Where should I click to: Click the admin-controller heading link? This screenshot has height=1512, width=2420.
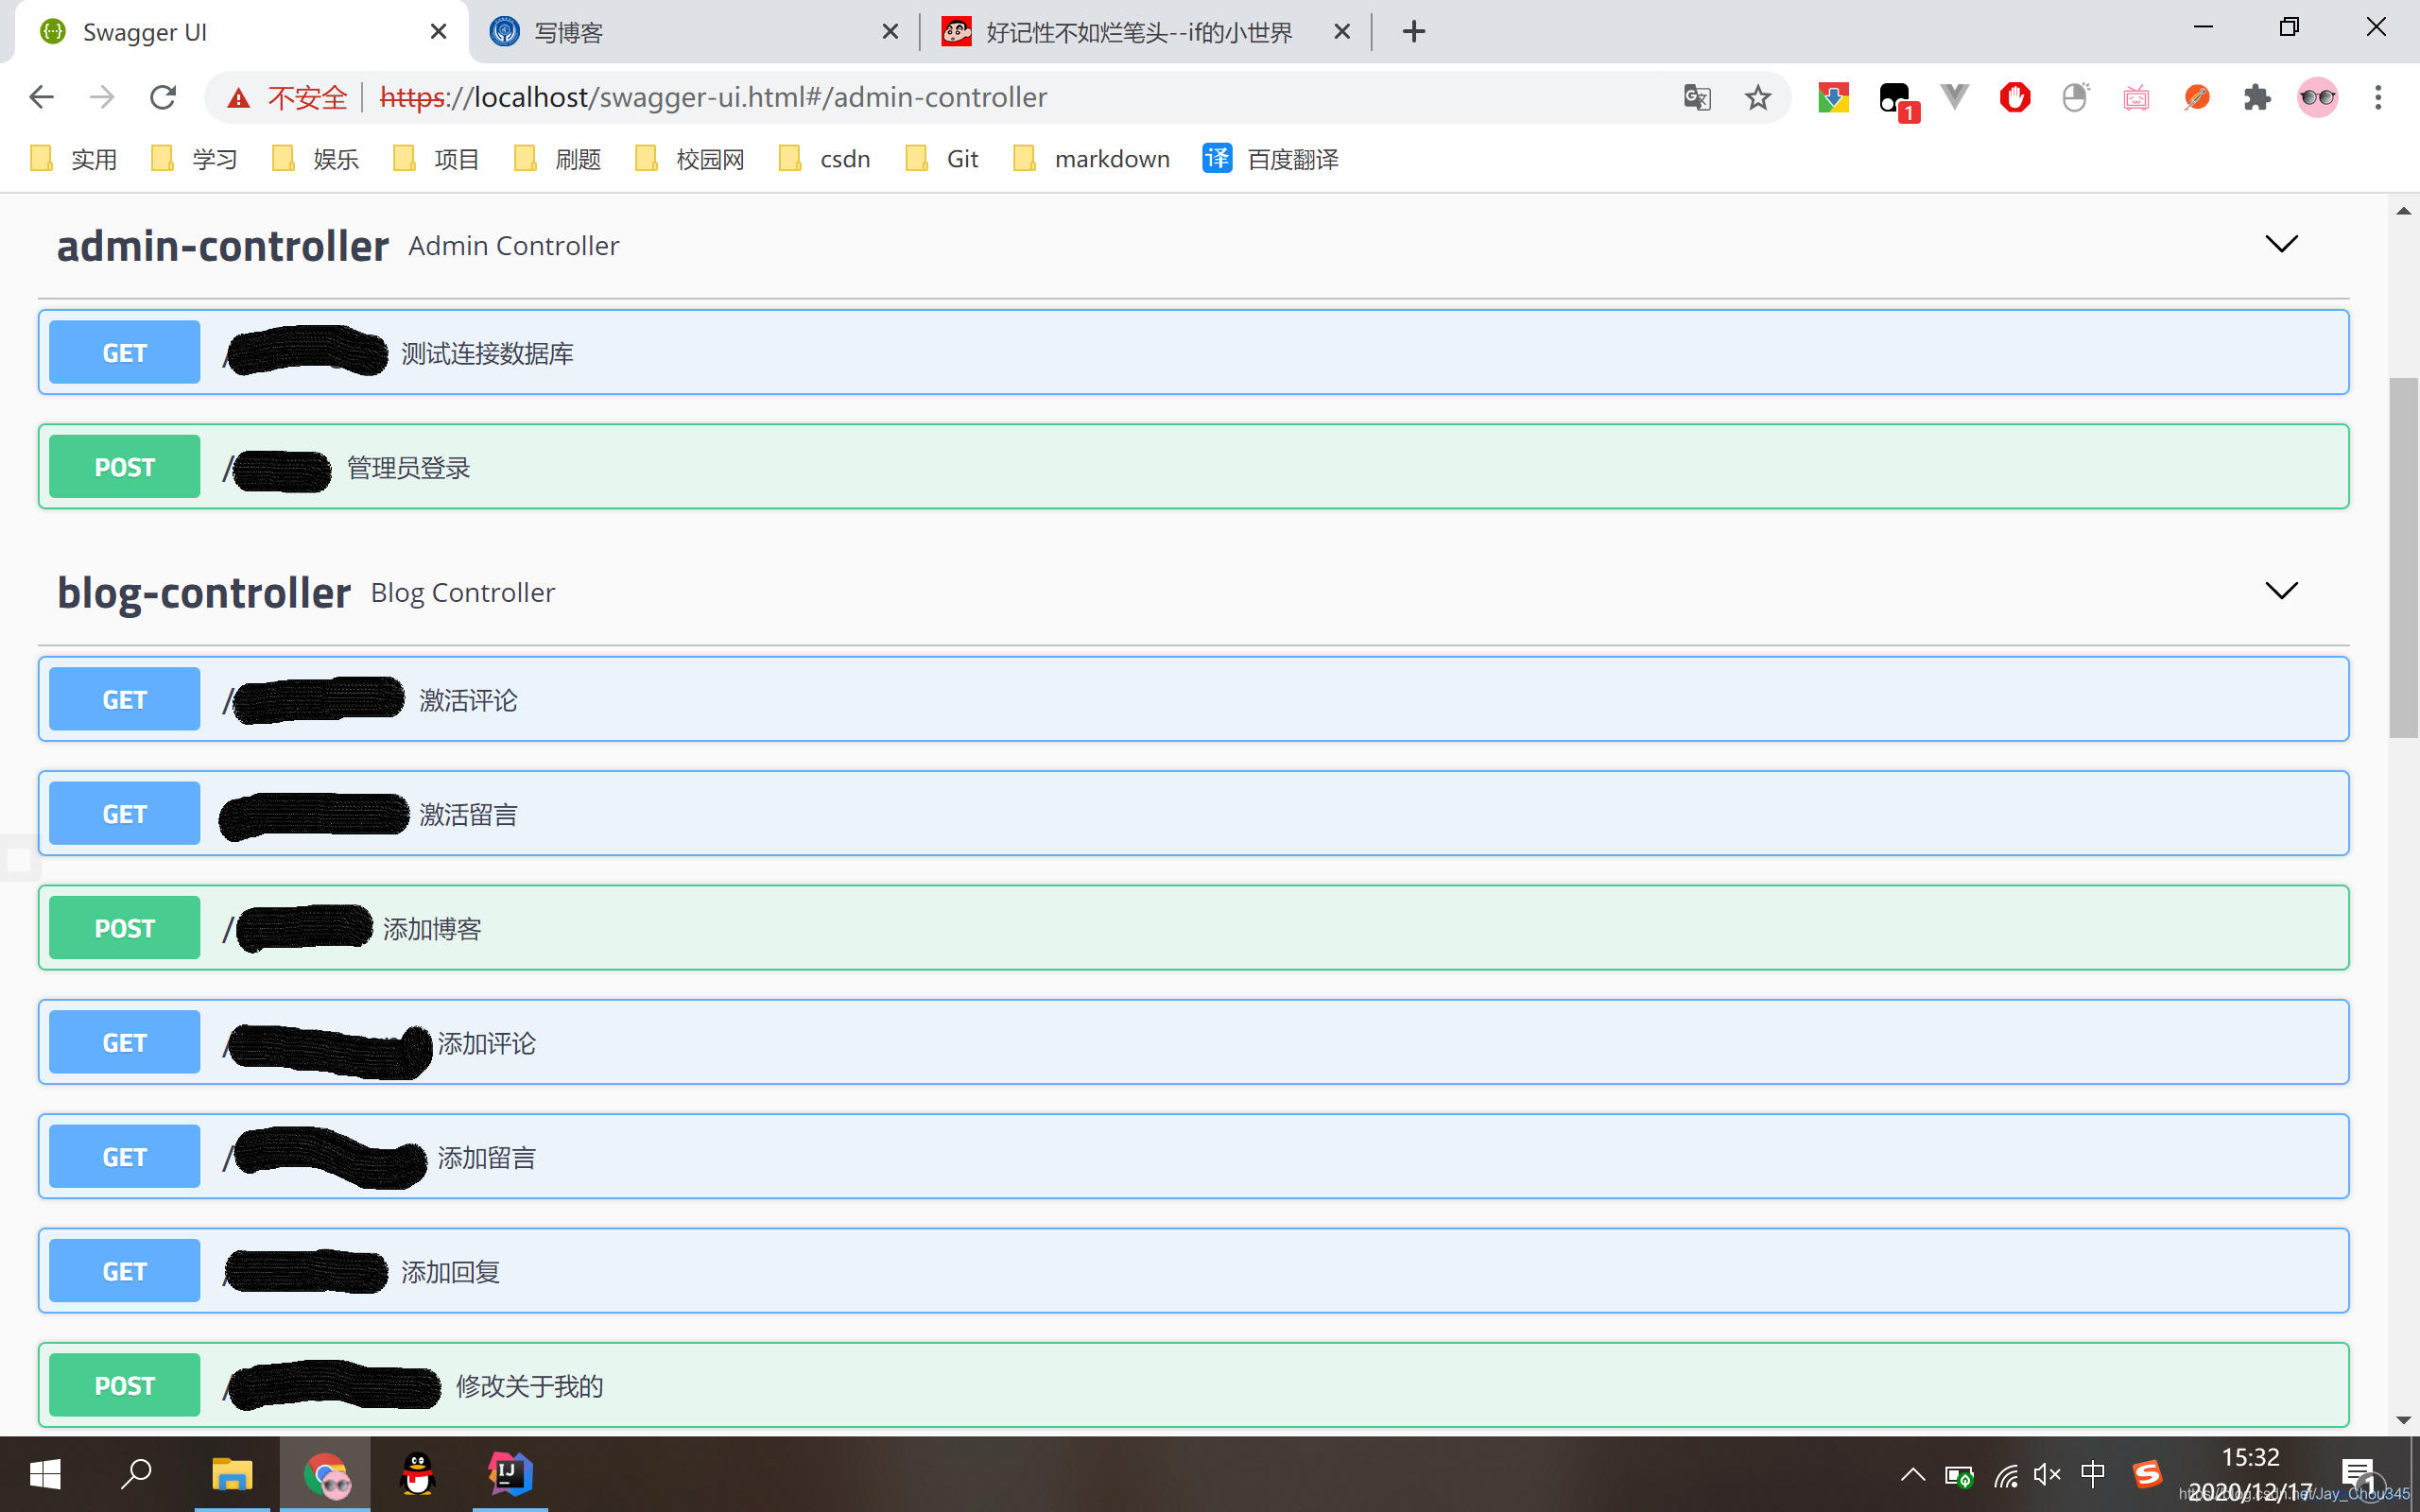222,246
